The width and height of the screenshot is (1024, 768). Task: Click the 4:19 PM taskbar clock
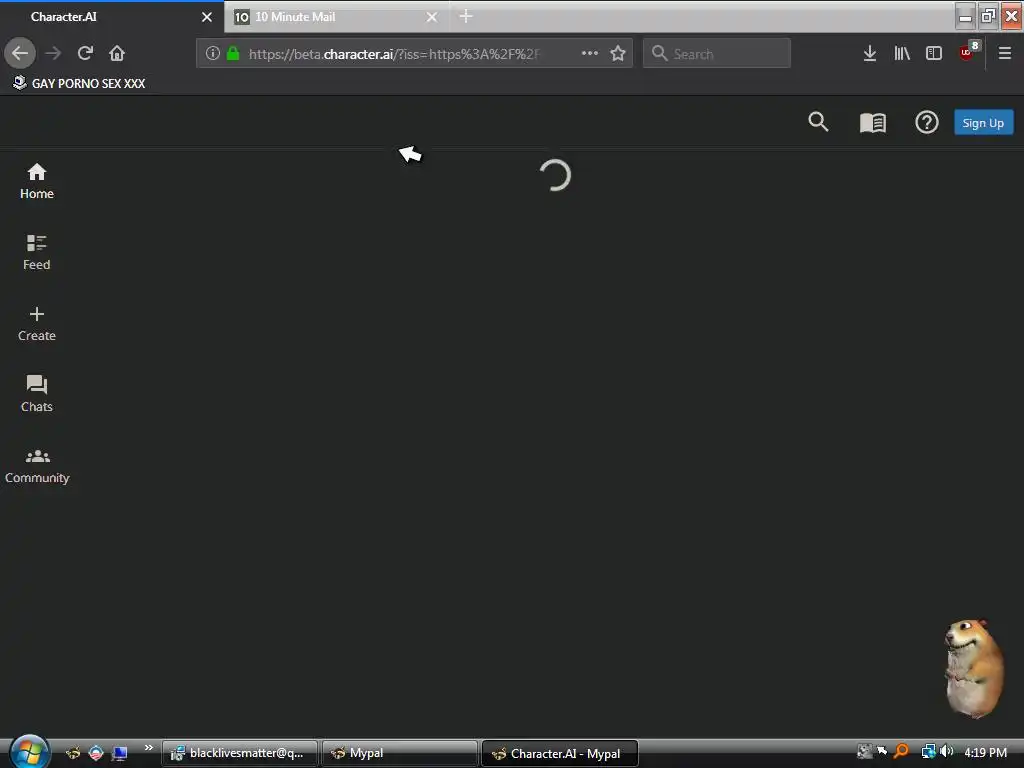tap(985, 752)
